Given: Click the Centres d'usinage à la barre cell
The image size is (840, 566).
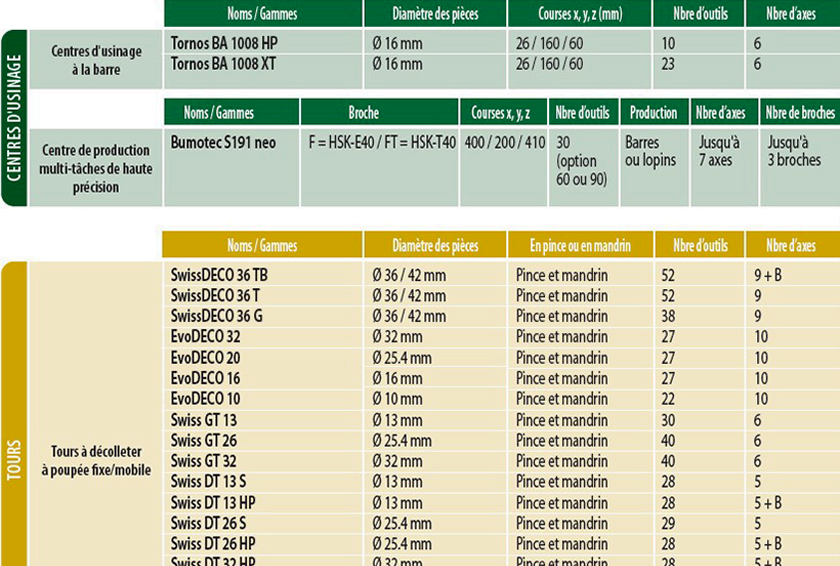Looking at the screenshot, I should [96, 60].
